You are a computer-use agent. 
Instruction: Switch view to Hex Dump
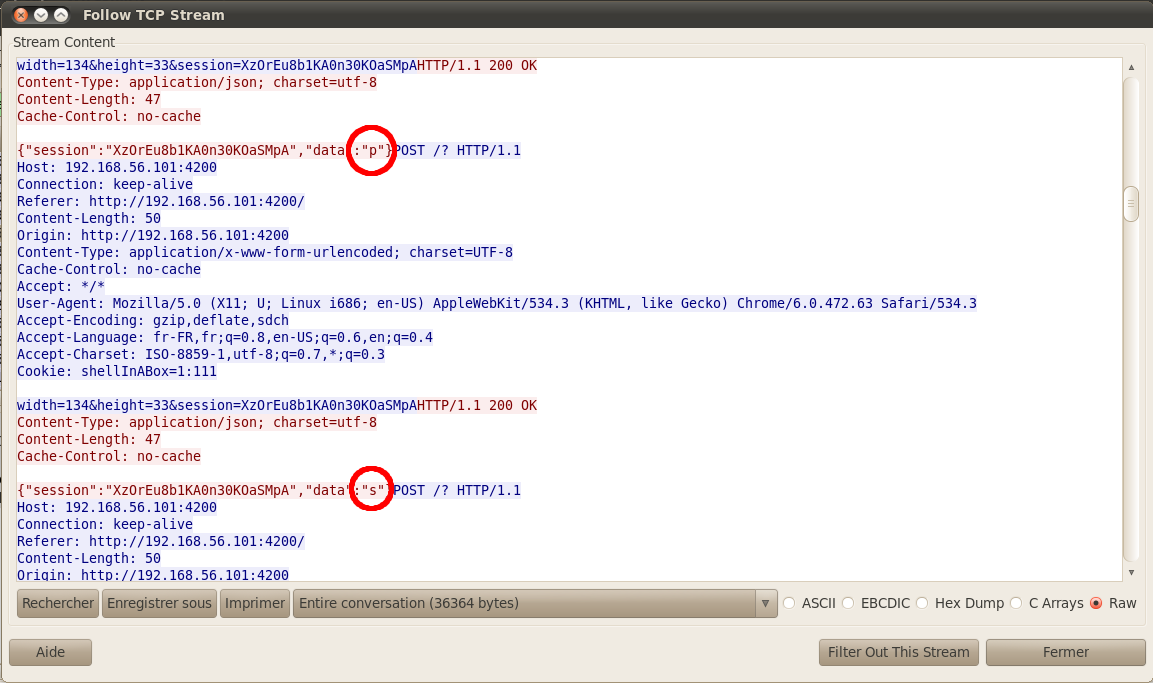tap(921, 603)
